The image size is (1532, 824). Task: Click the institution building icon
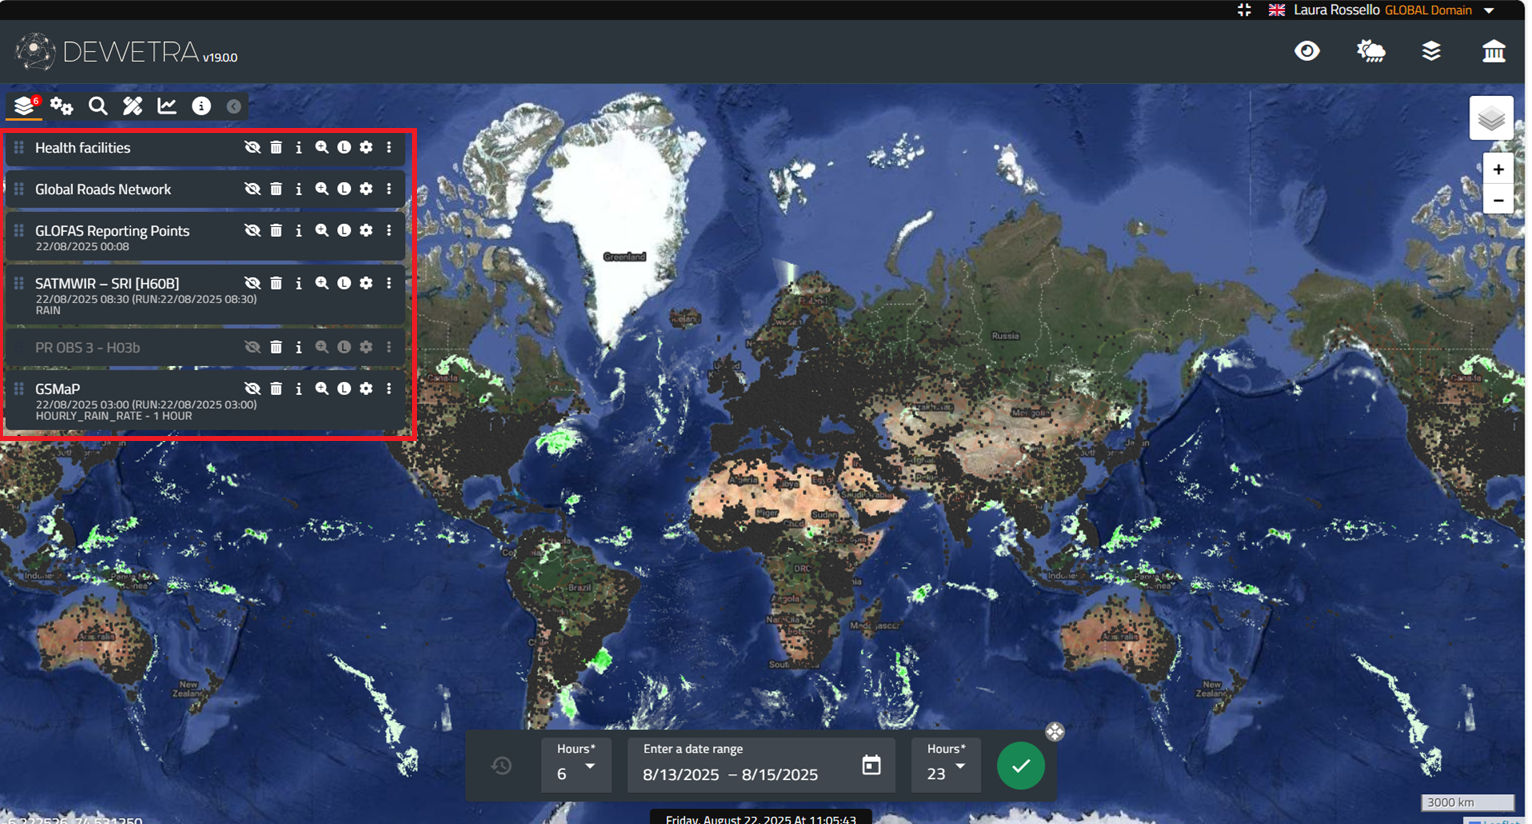point(1493,52)
